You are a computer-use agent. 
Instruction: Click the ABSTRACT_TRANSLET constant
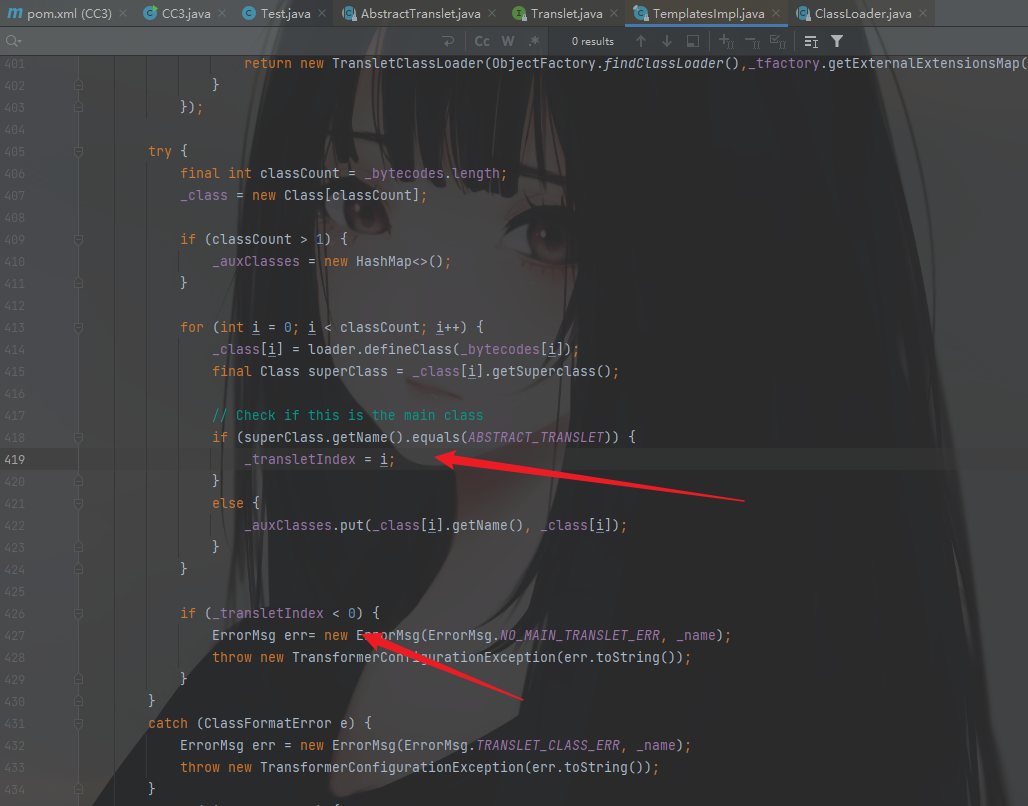(536, 437)
